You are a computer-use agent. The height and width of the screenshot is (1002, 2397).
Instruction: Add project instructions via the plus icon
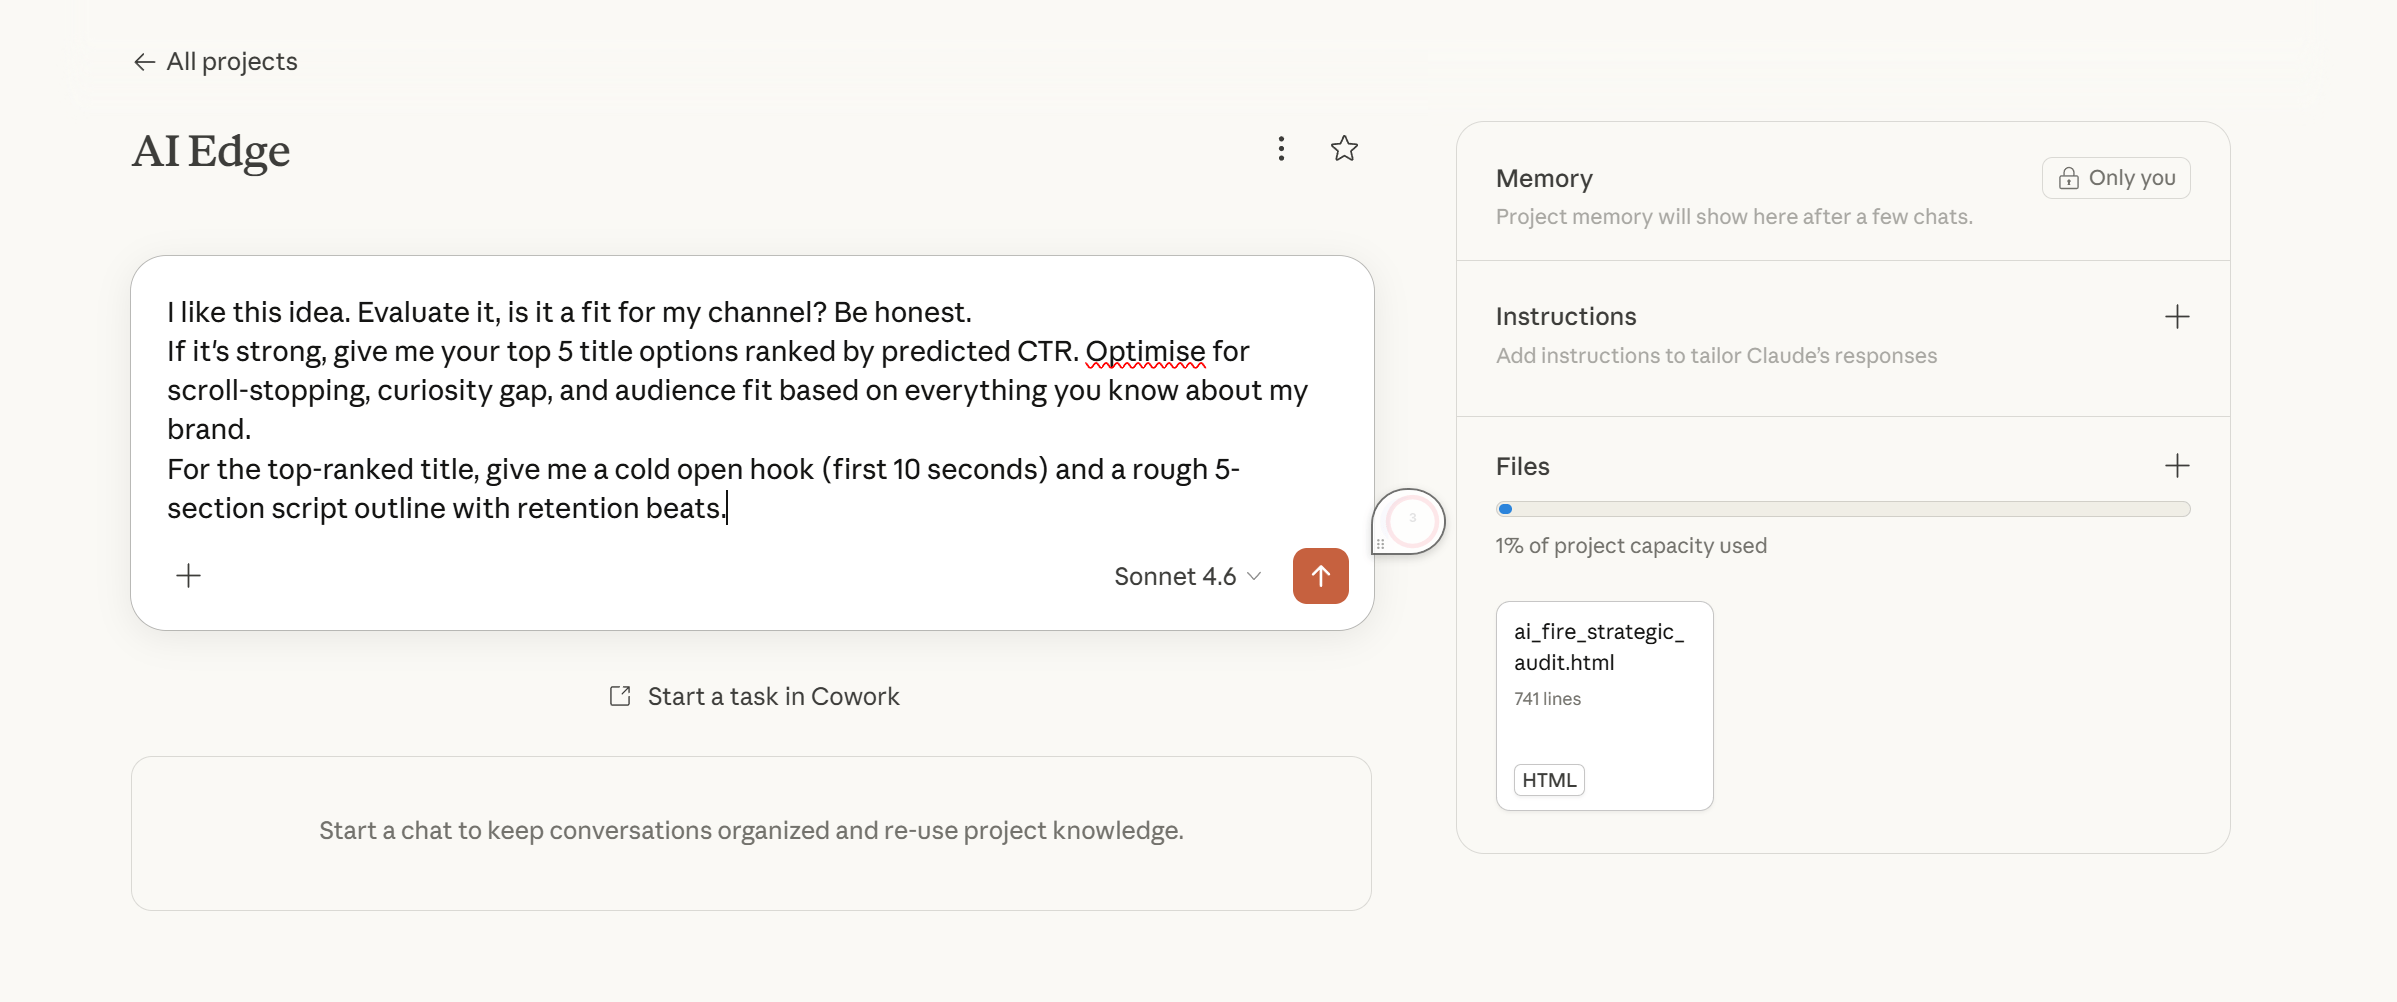2177,316
